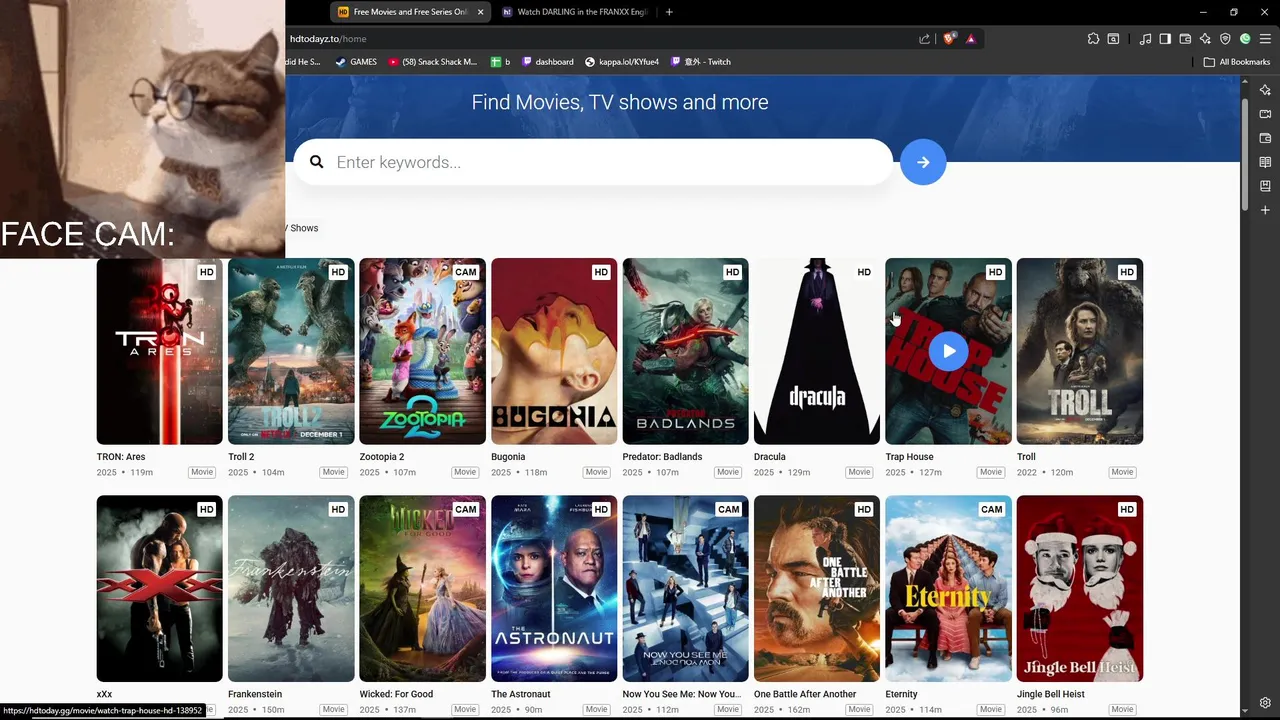Click One Battle After Another title link

pos(805,694)
